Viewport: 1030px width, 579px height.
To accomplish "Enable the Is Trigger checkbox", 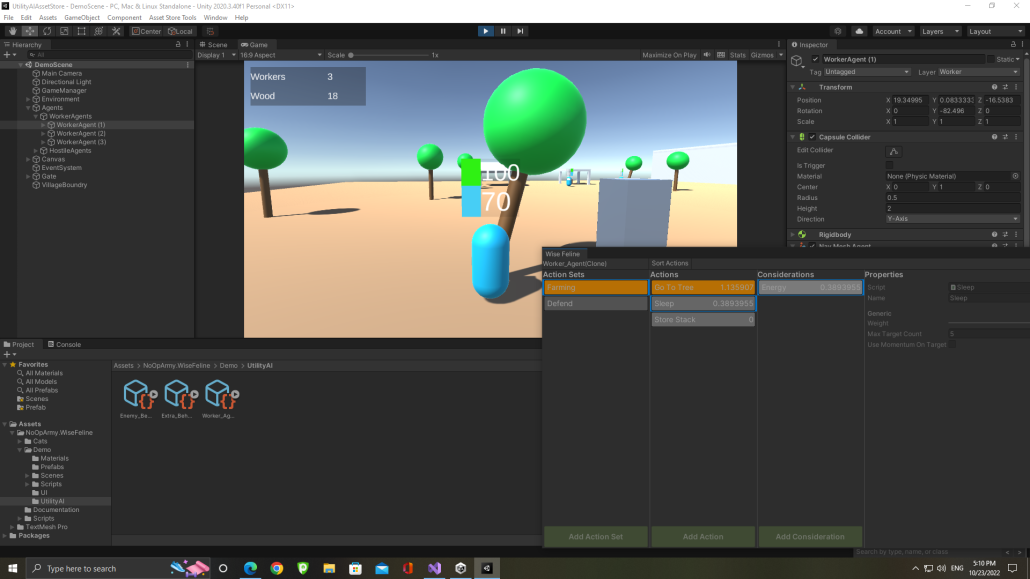I will point(890,165).
